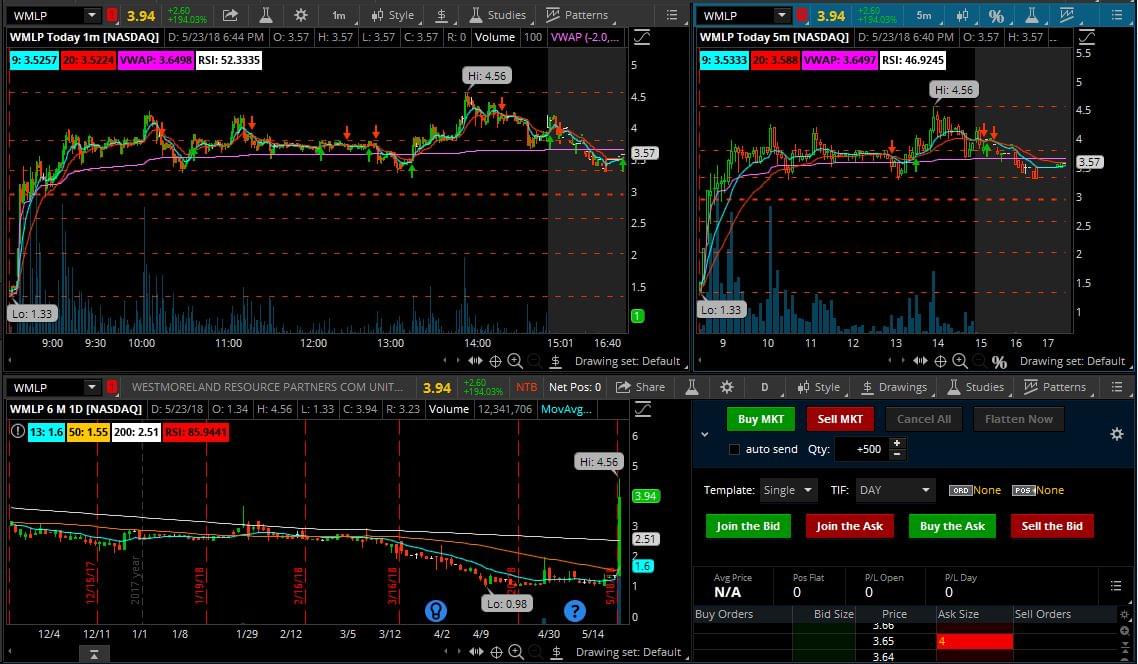Open Style menu in 1m chart
The image size is (1138, 664).
point(393,15)
